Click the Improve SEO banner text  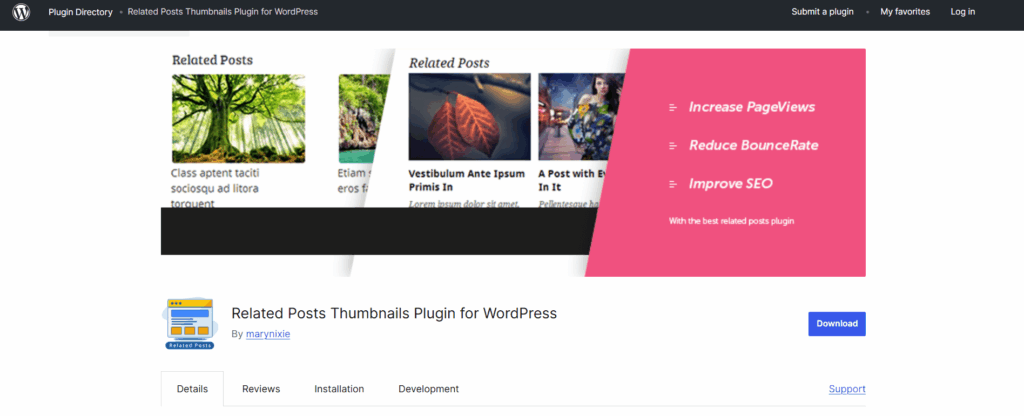tap(730, 184)
